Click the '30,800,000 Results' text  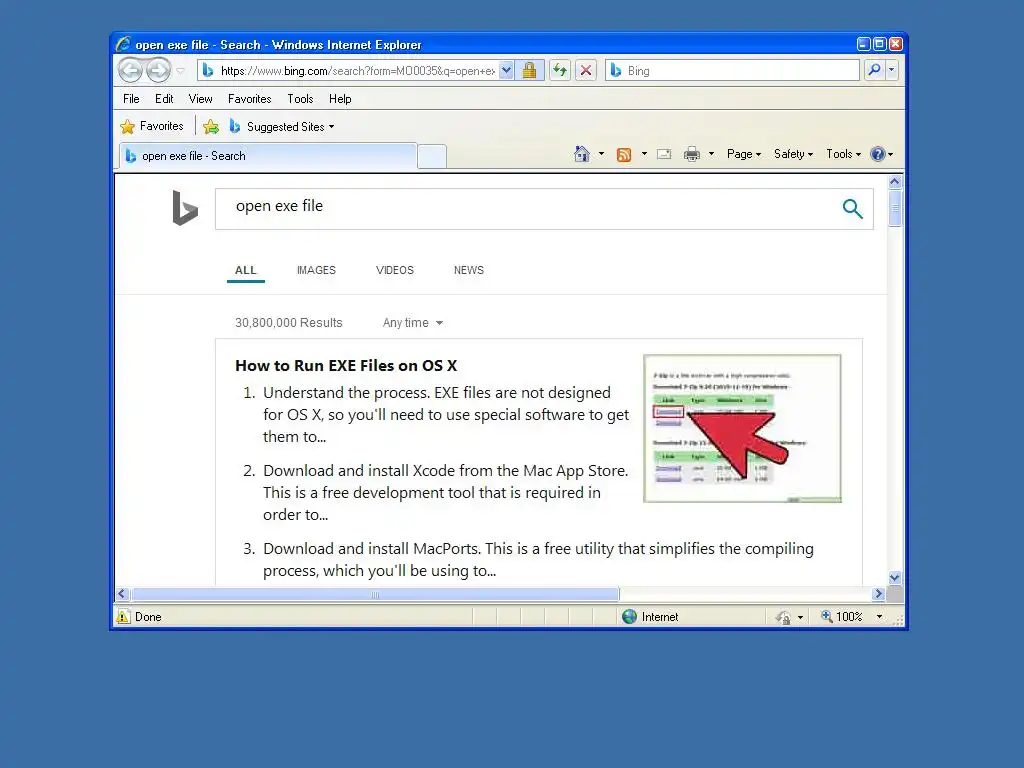[289, 323]
